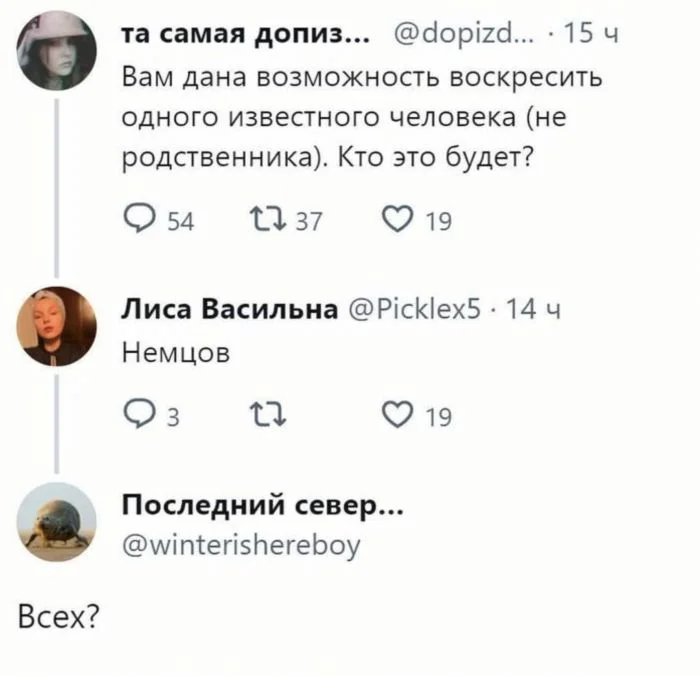Open the 15 ч timestamp link
This screenshot has height=676, width=700.
click(593, 37)
